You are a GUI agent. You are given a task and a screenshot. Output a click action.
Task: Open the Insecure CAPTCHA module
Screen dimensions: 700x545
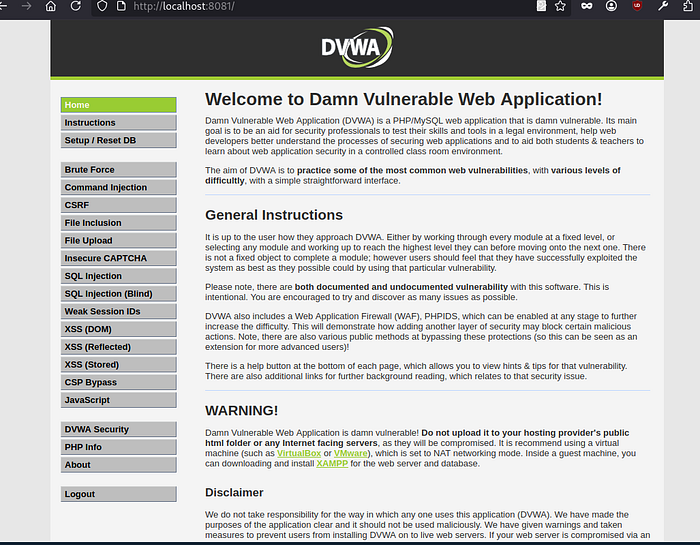pos(119,258)
